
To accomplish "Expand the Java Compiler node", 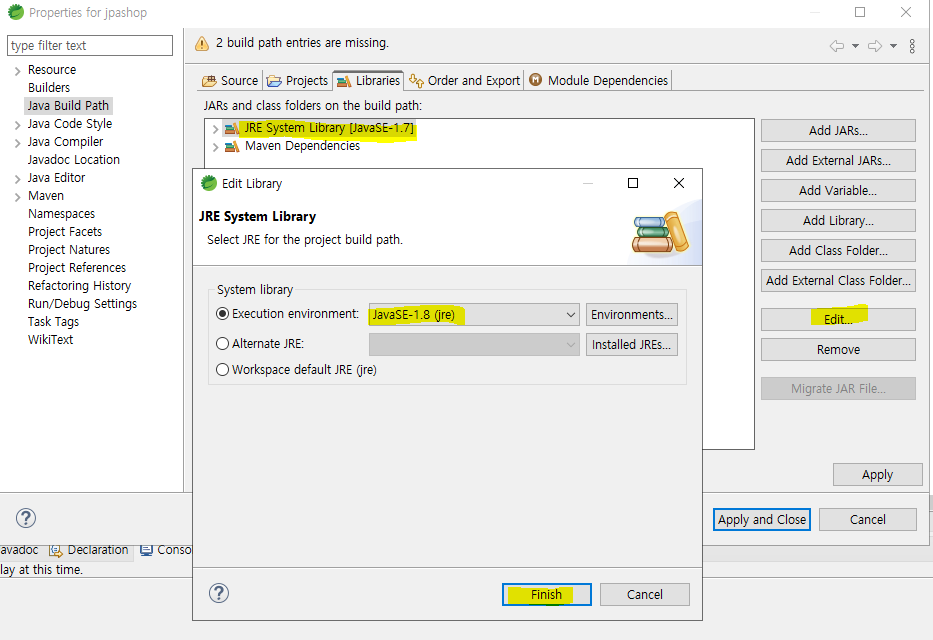I will click(17, 143).
